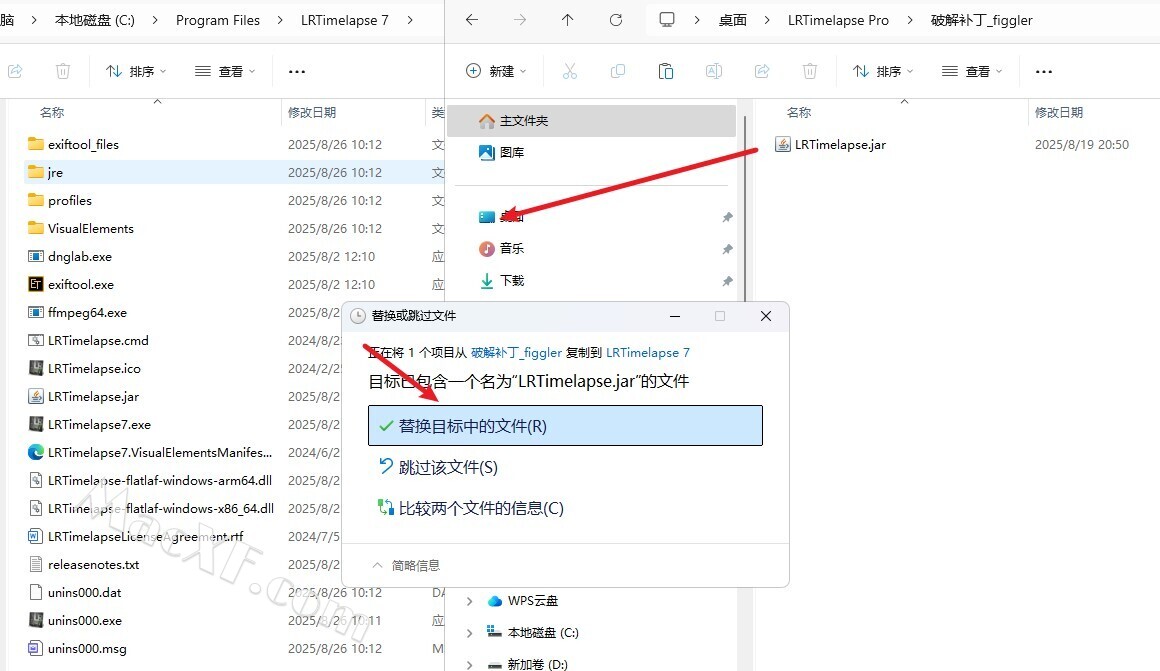Open the exiftool.exe file icon

click(36, 284)
